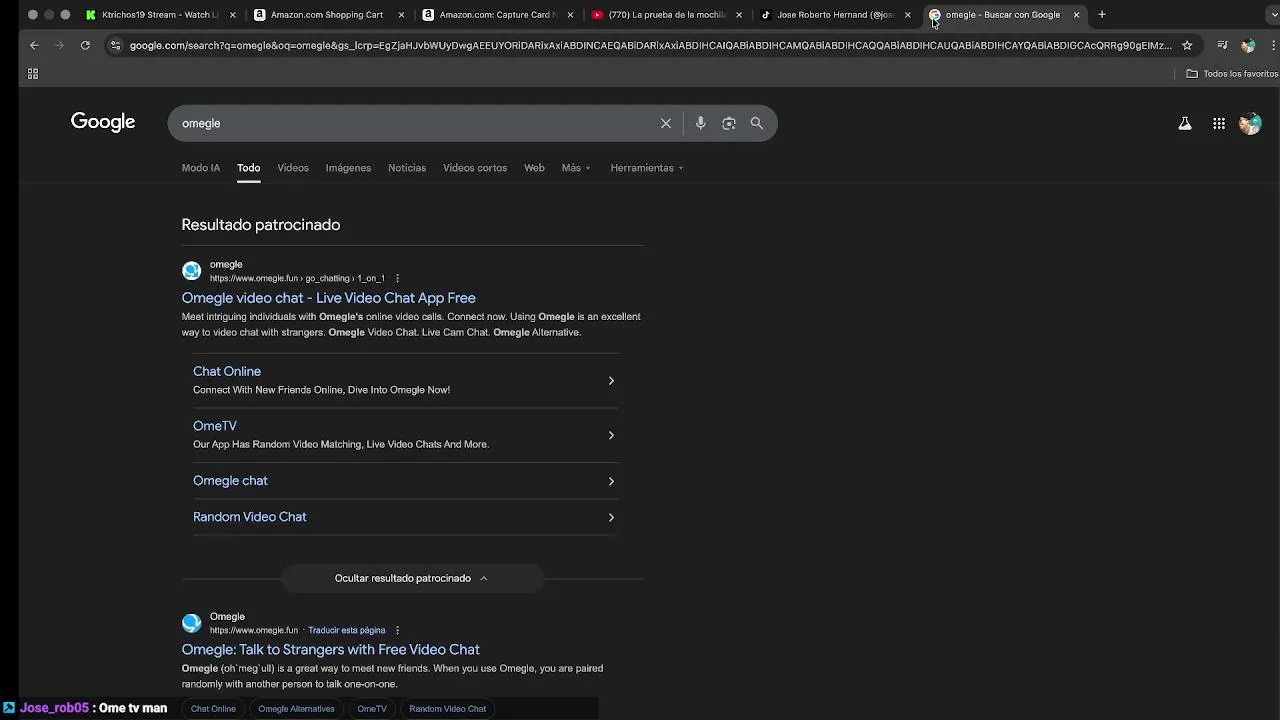Select the Videos search tab
The width and height of the screenshot is (1280, 720).
click(293, 168)
